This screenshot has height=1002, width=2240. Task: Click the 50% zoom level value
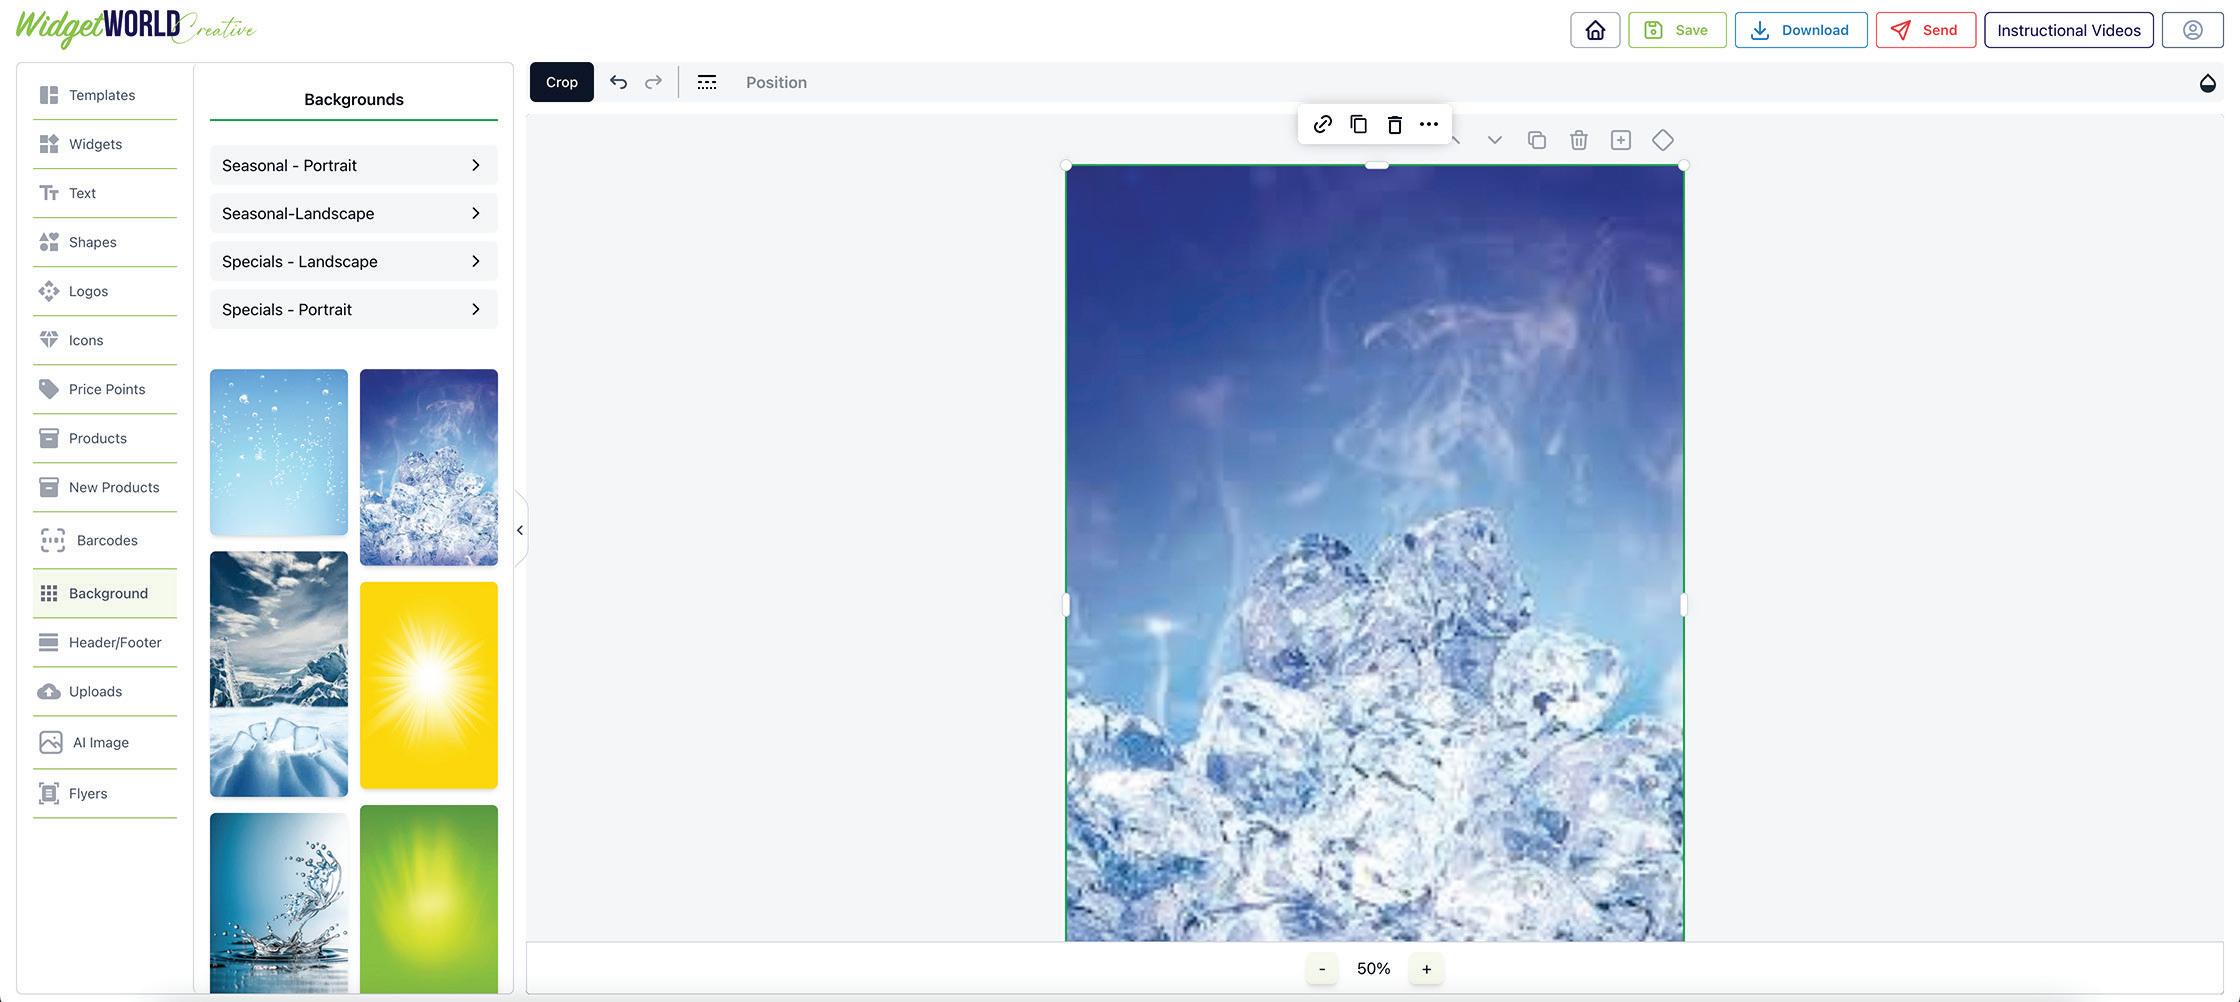1374,968
